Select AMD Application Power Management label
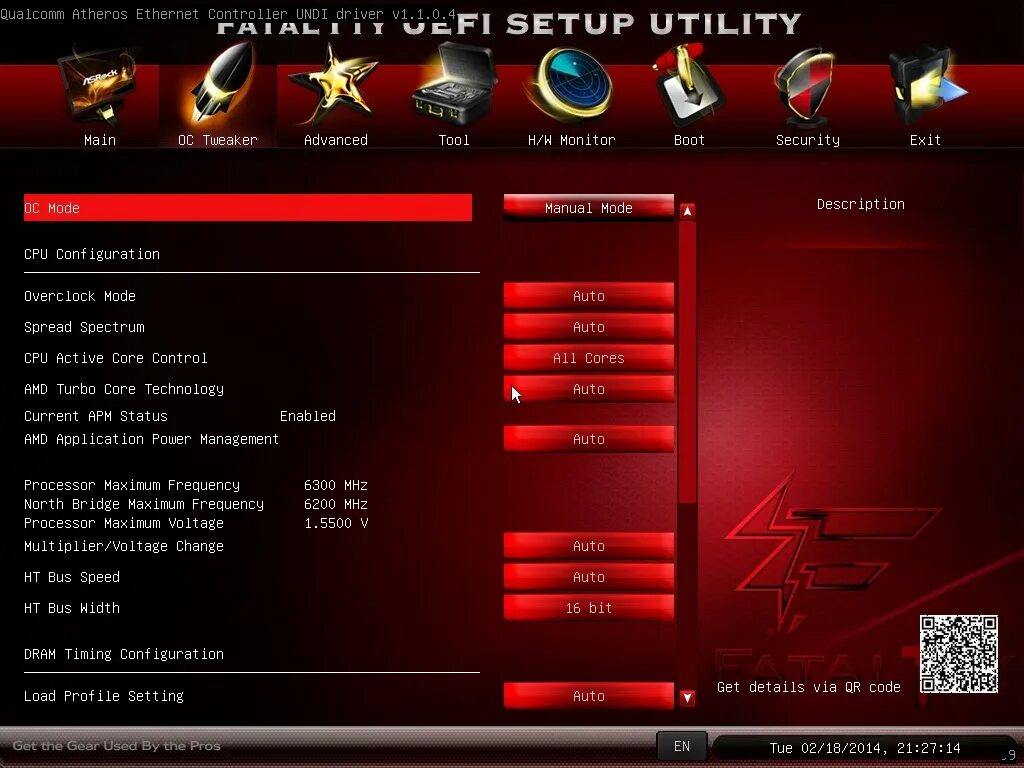This screenshot has height=768, width=1024. coord(152,439)
